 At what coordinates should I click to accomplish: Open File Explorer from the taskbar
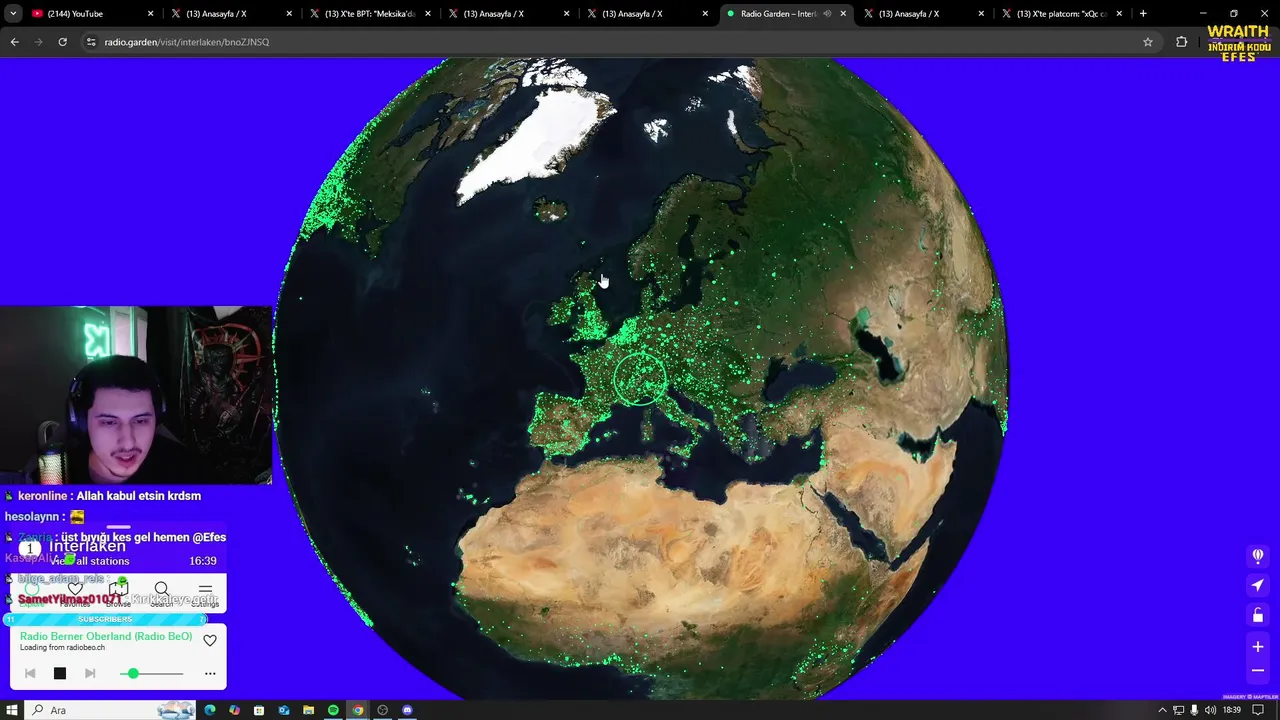pyautogui.click(x=309, y=710)
